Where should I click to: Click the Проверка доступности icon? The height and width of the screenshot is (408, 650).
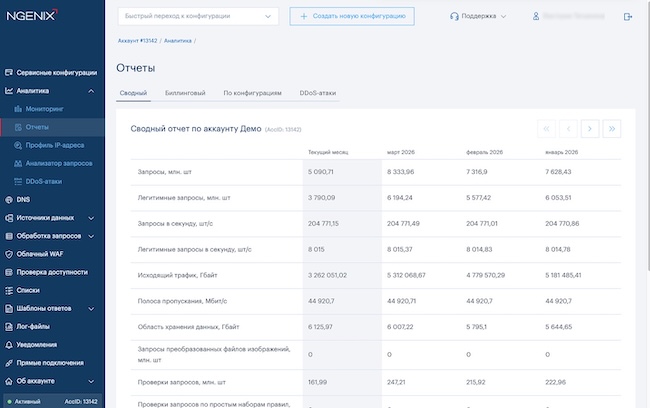[9, 272]
